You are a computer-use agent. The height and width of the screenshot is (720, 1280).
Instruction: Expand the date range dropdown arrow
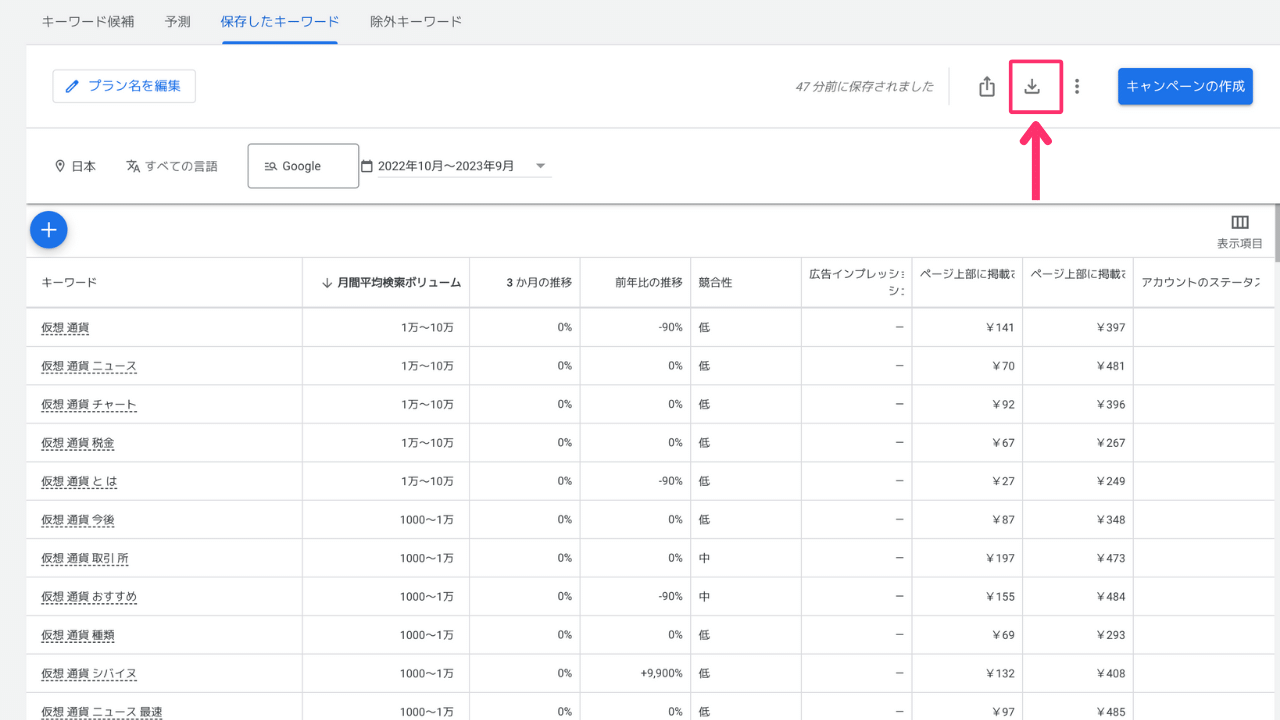click(x=540, y=166)
